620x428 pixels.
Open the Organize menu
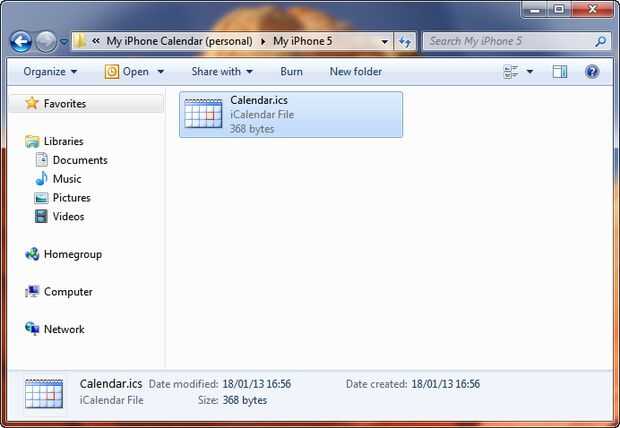(x=50, y=72)
